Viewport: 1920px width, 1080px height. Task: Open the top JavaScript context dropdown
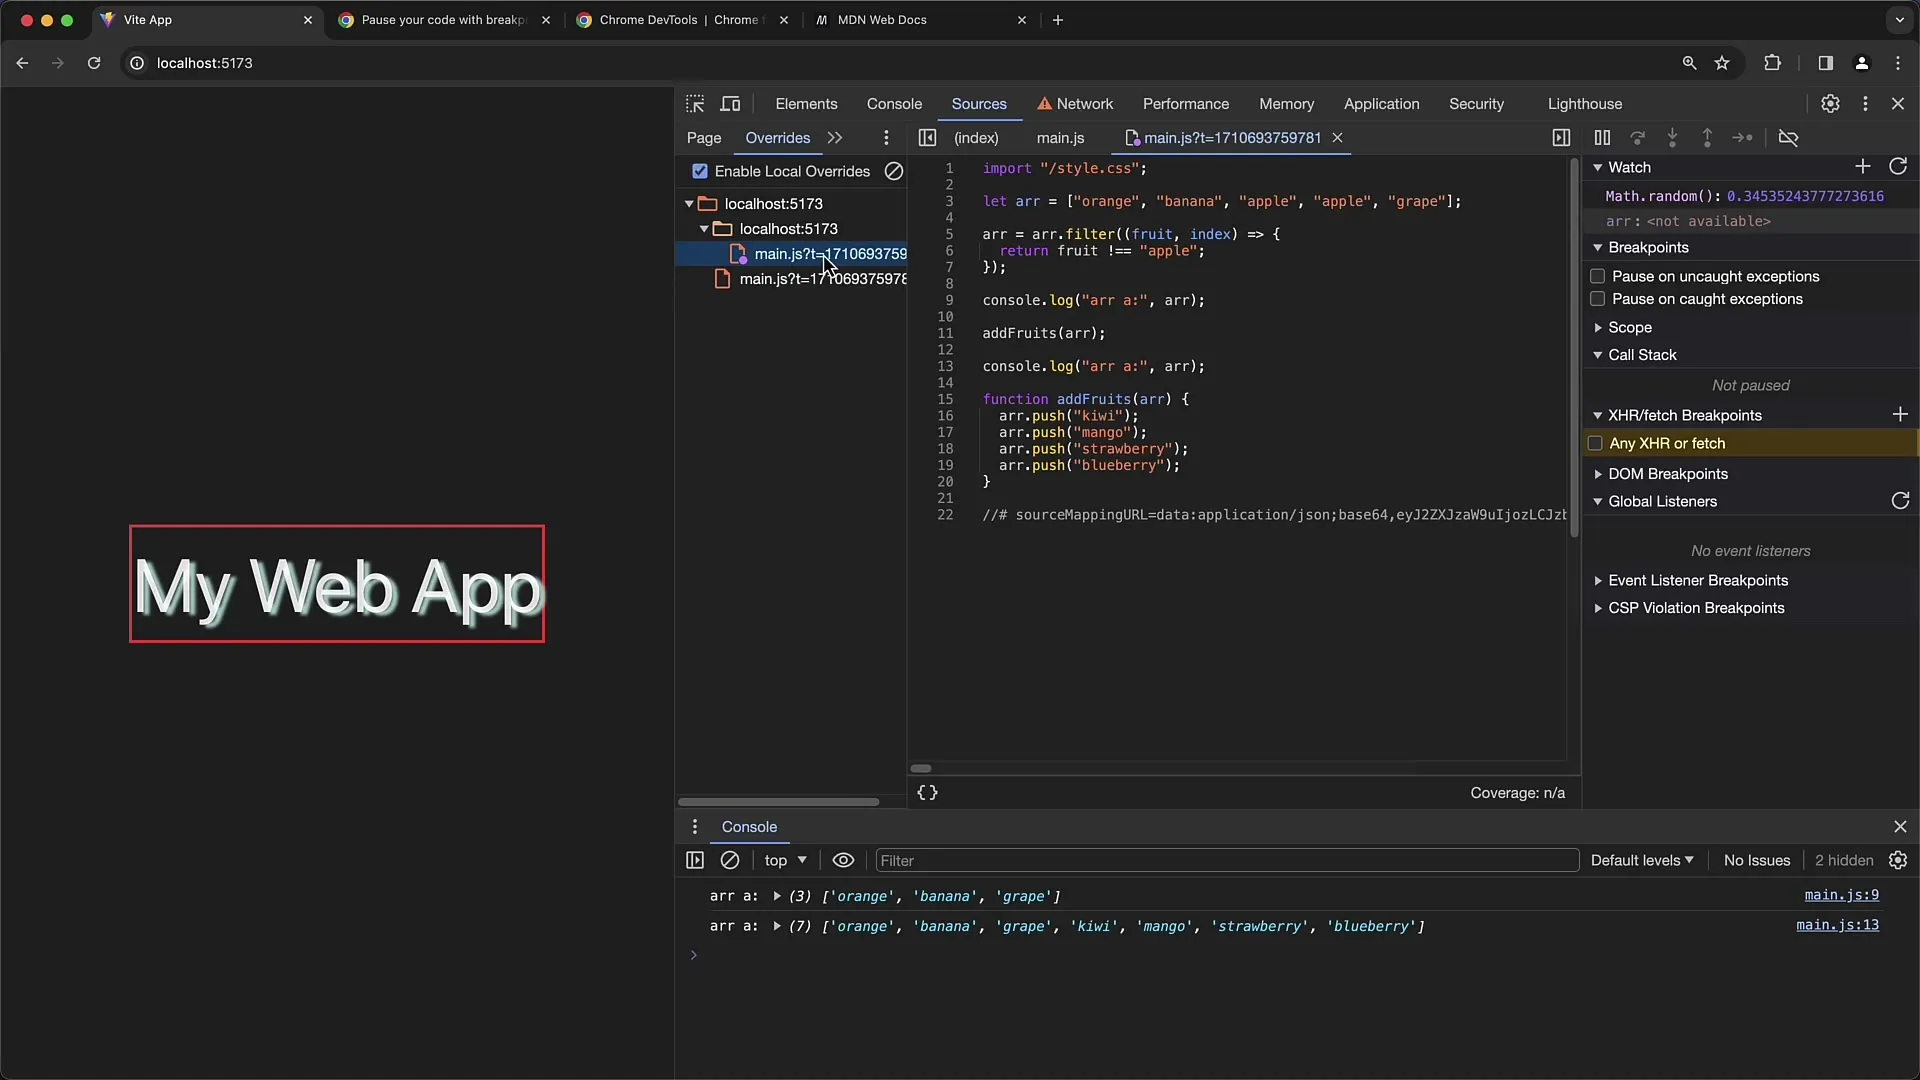pos(785,860)
